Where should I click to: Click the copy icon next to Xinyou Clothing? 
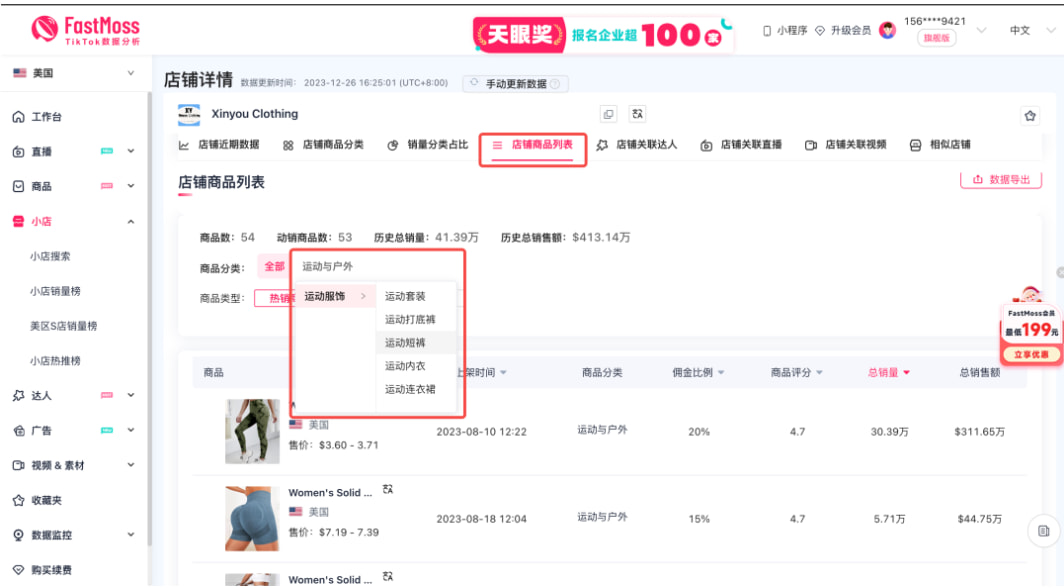pyautogui.click(x=610, y=114)
